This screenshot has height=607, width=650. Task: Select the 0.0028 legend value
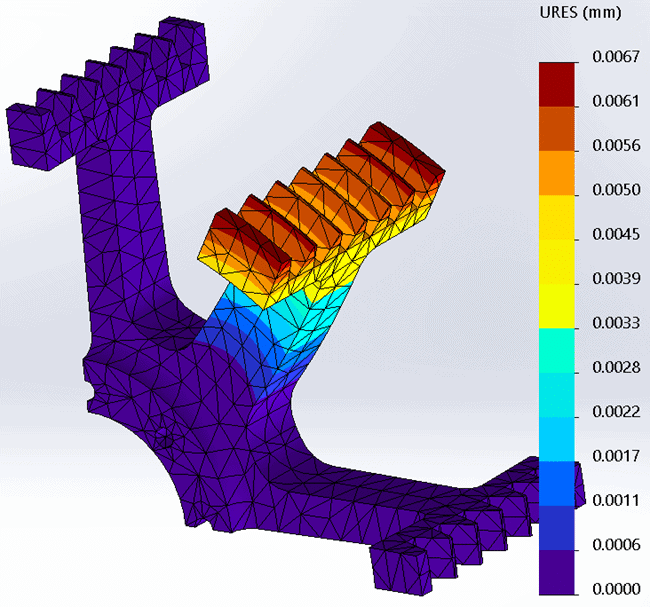pos(616,367)
